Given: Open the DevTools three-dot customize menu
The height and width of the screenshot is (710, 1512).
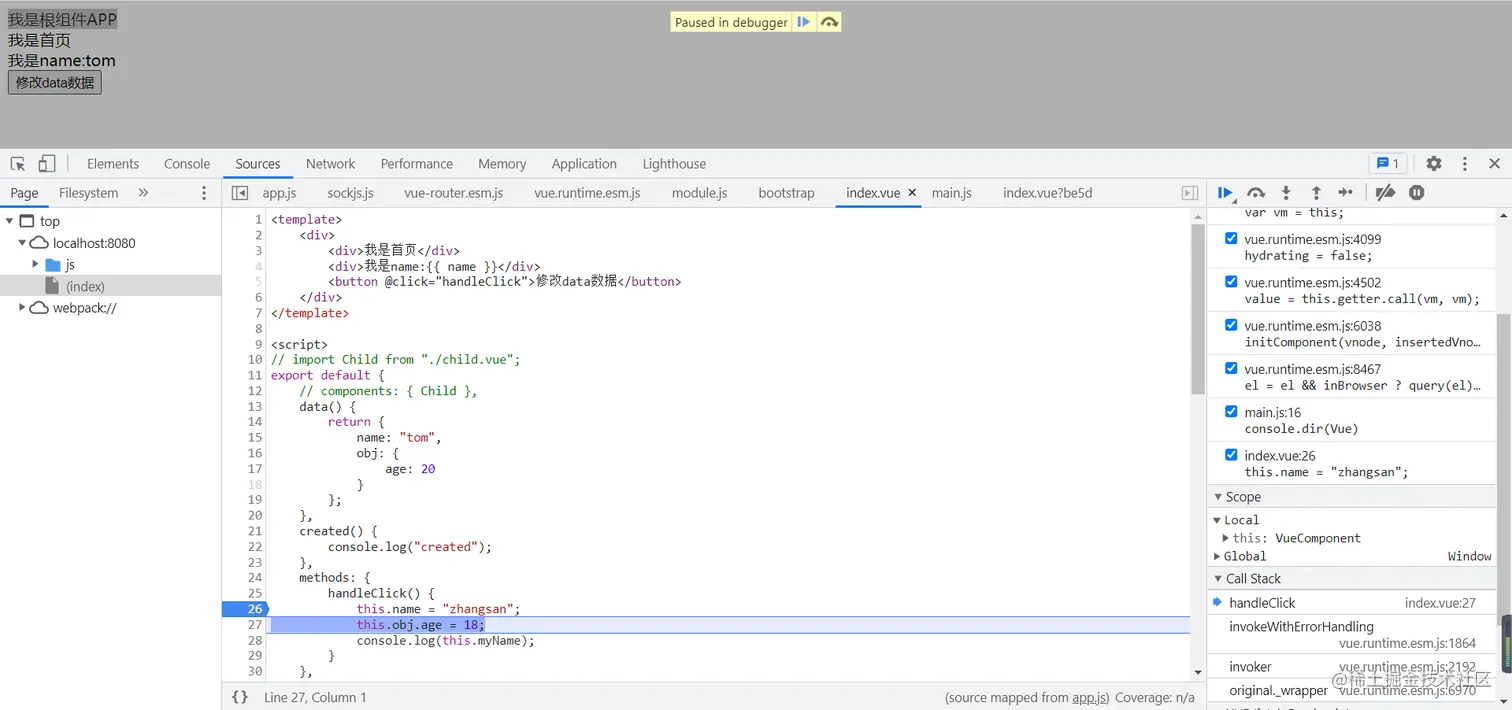Looking at the screenshot, I should click(x=1465, y=163).
